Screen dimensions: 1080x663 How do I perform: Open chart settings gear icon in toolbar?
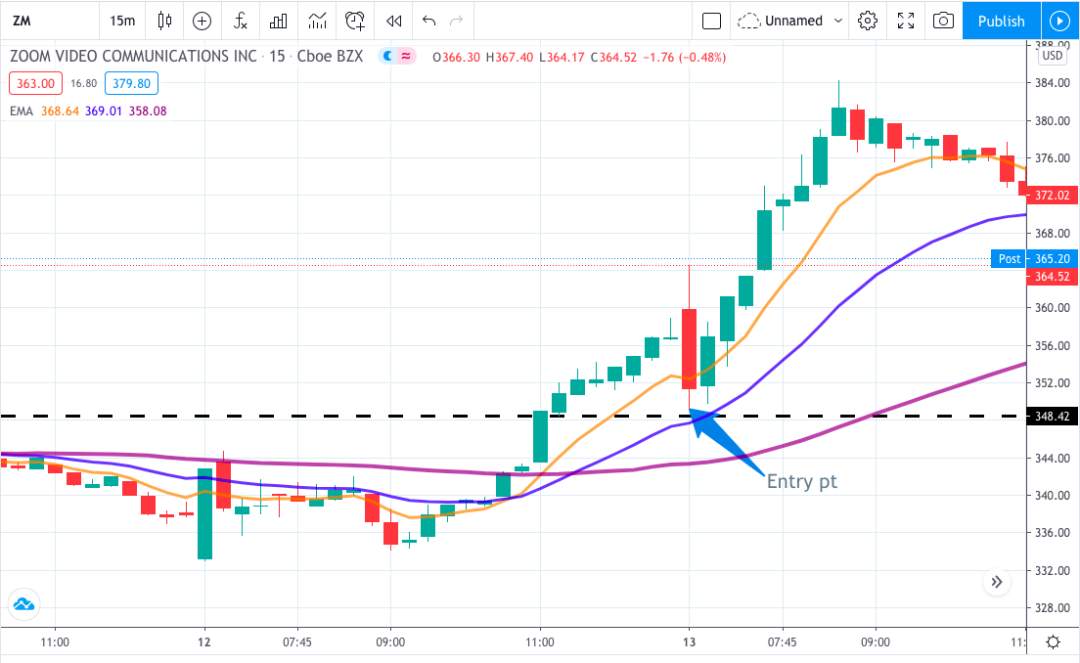(x=868, y=21)
